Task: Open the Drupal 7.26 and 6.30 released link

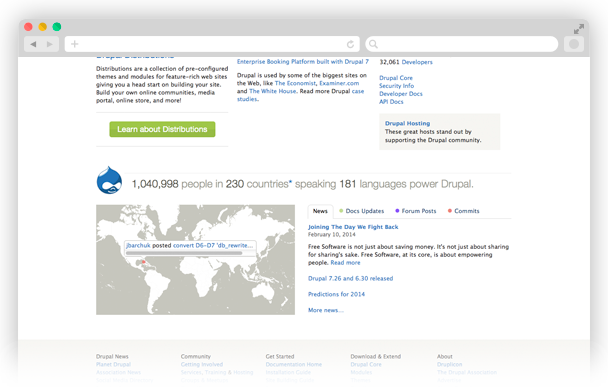Action: [x=351, y=278]
